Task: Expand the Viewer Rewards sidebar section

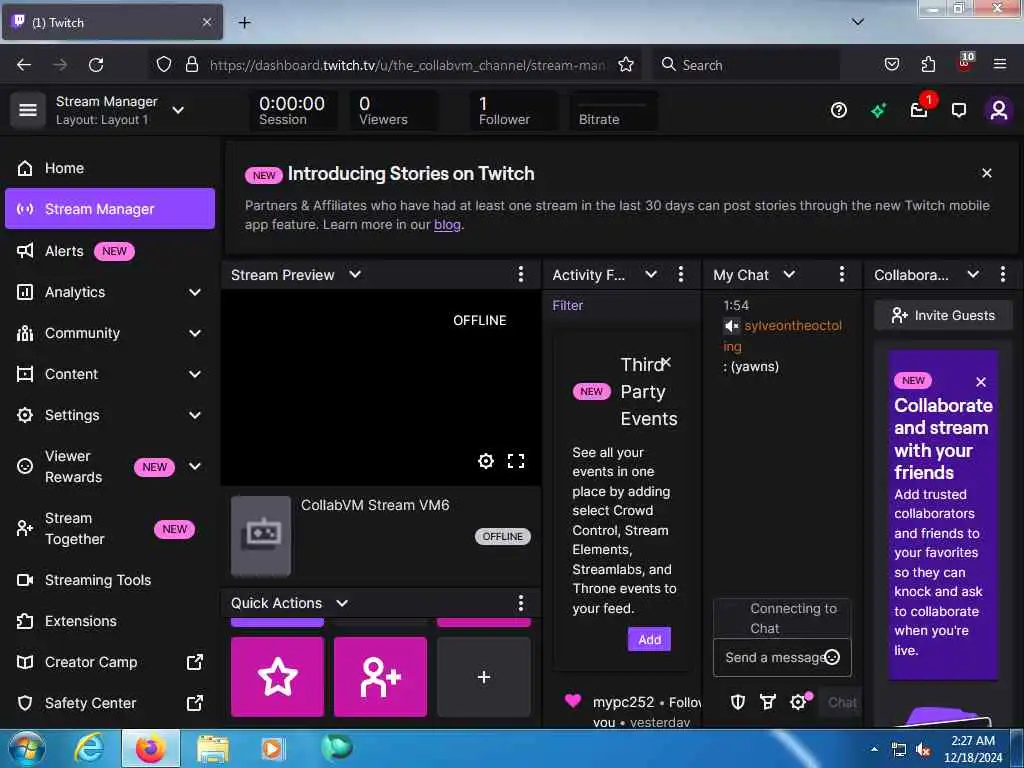Action: [195, 466]
